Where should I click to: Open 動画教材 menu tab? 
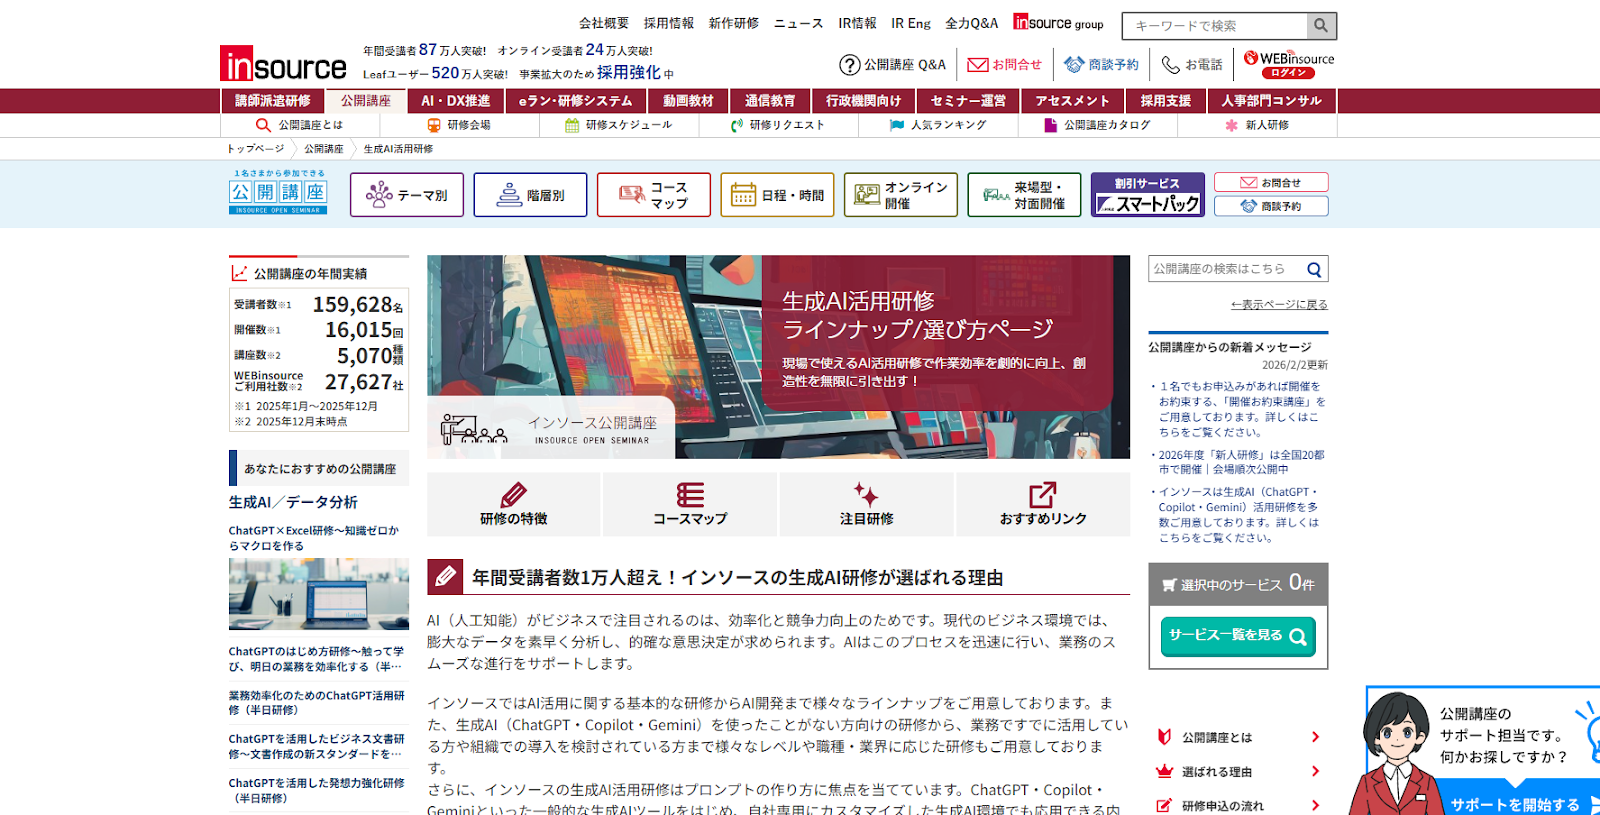(688, 101)
